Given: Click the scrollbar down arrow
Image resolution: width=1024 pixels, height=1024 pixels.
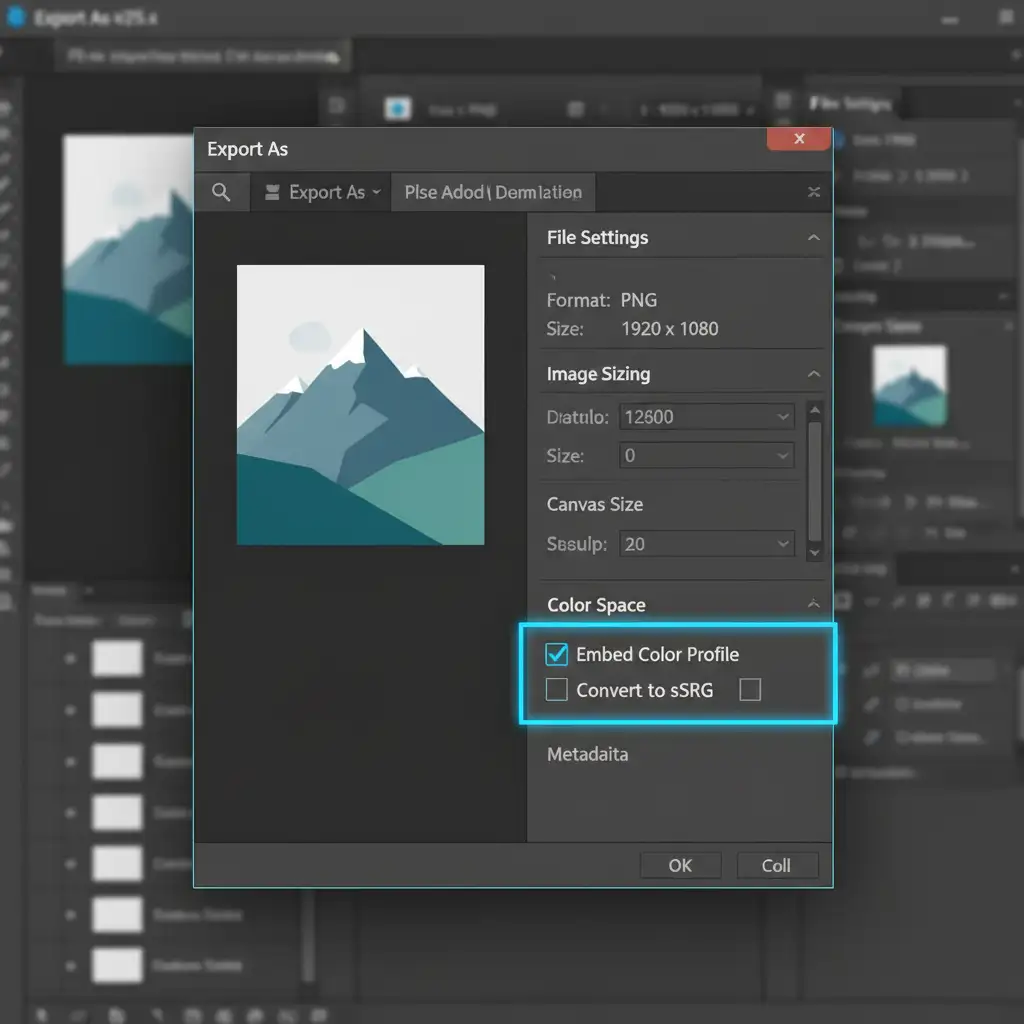Looking at the screenshot, I should click(815, 552).
